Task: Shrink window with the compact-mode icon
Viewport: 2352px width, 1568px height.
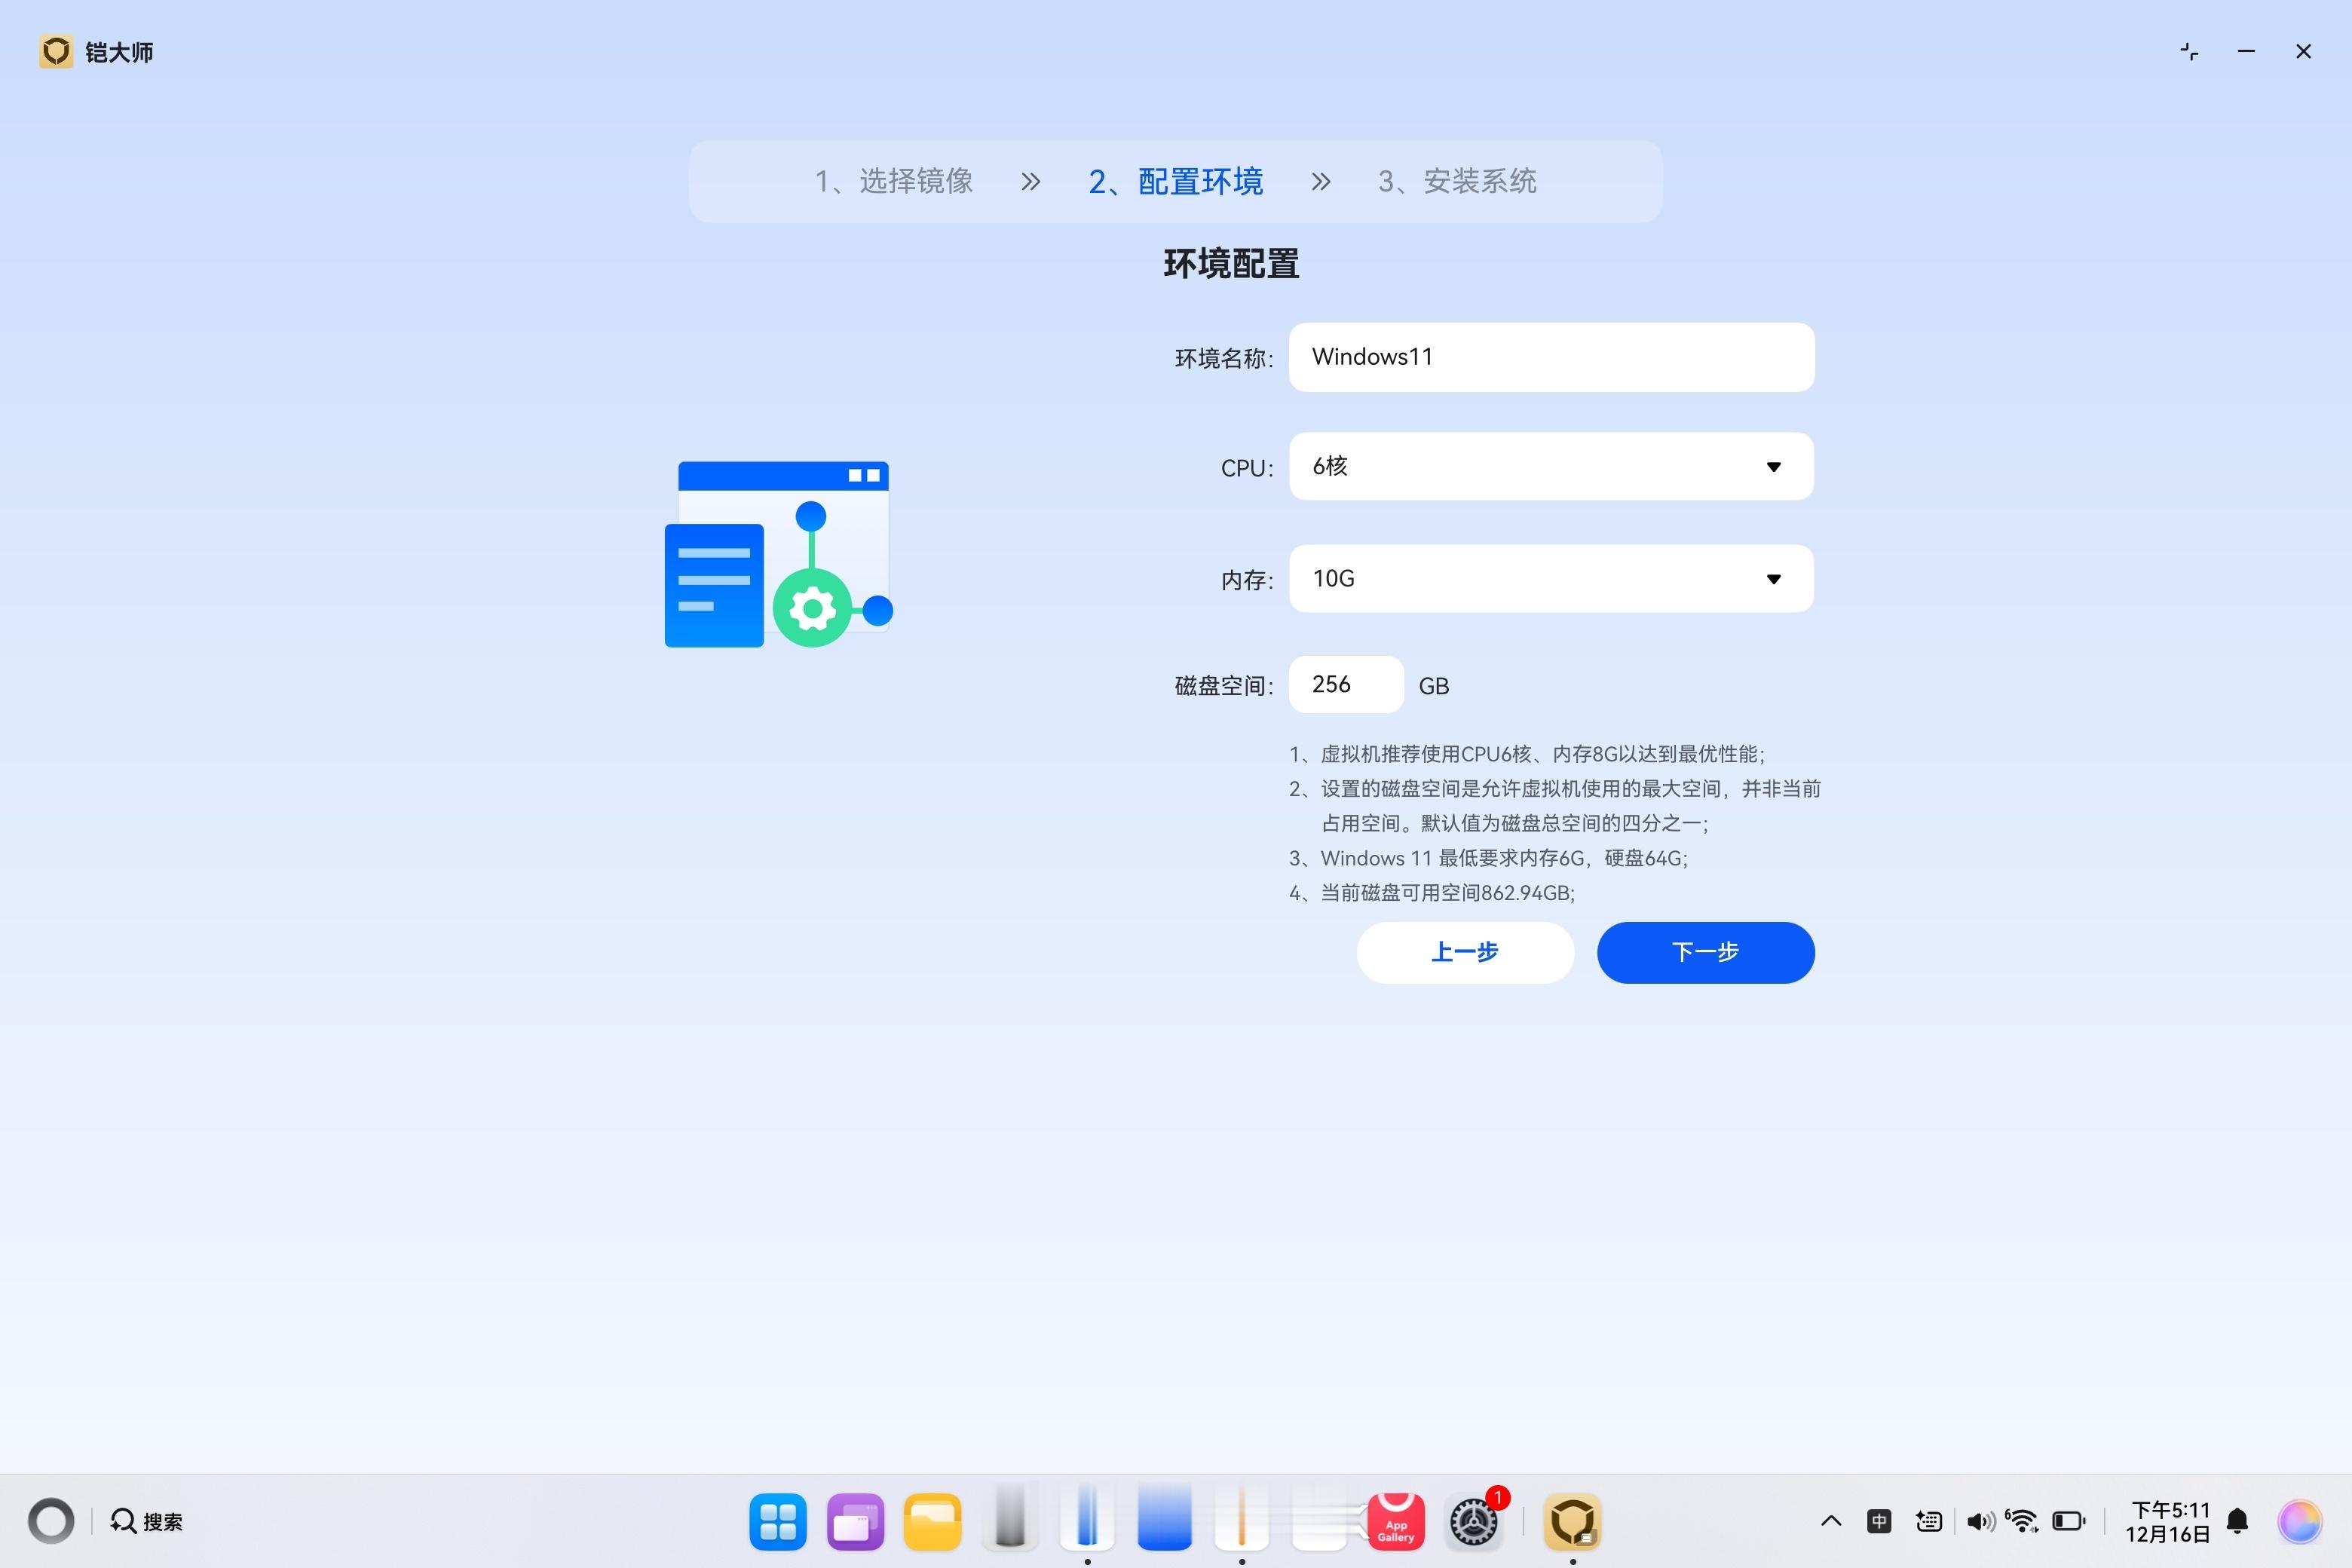Action: click(2189, 51)
